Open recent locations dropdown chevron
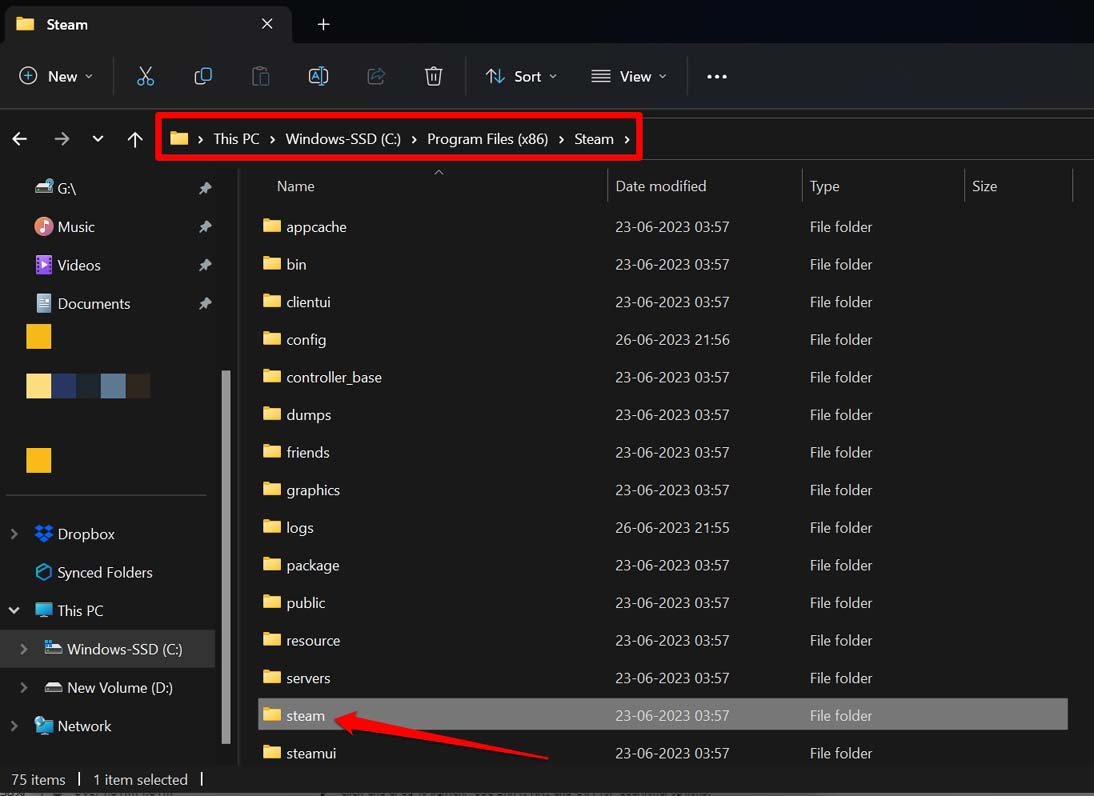The height and width of the screenshot is (796, 1094). 98,139
